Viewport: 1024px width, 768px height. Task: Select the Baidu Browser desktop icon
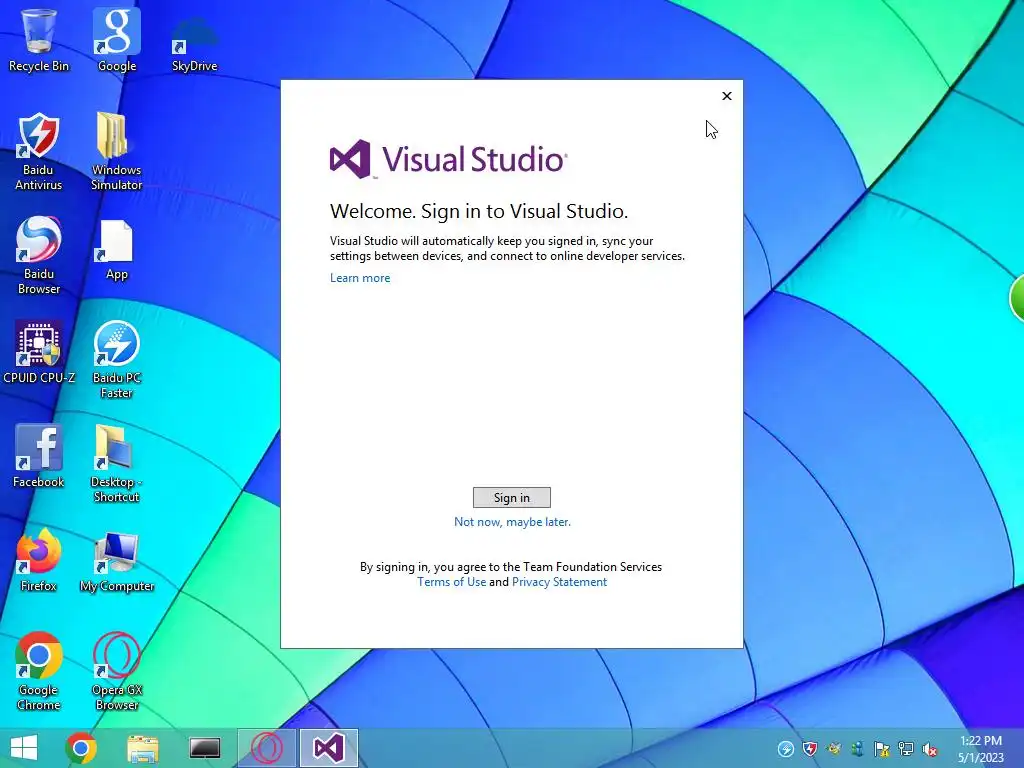click(39, 255)
